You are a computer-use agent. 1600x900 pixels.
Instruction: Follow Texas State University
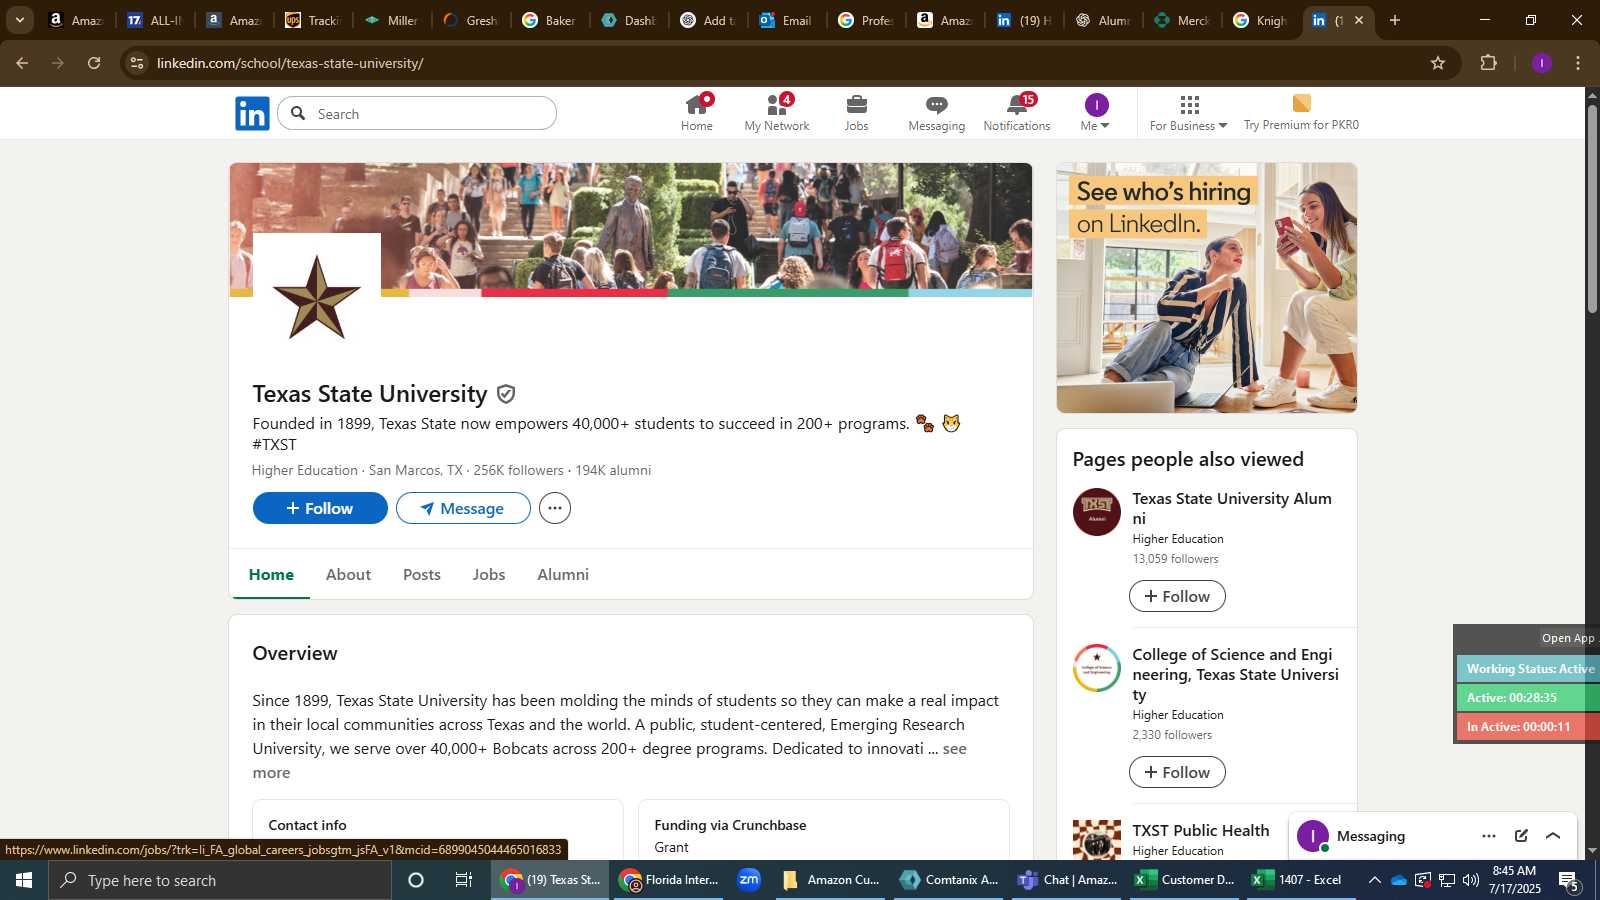pos(320,508)
